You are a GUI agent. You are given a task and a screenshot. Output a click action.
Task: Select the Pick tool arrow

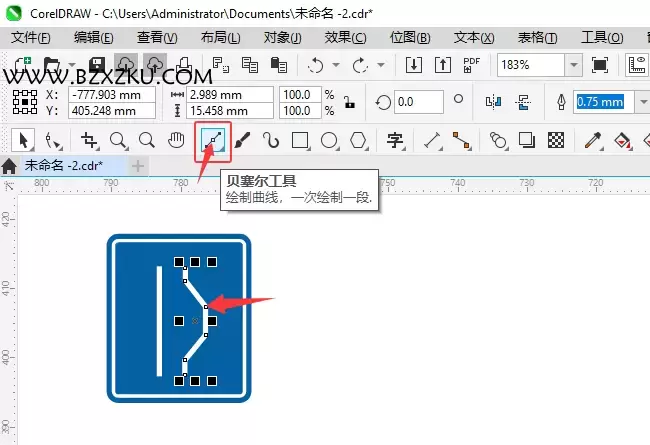click(23, 140)
